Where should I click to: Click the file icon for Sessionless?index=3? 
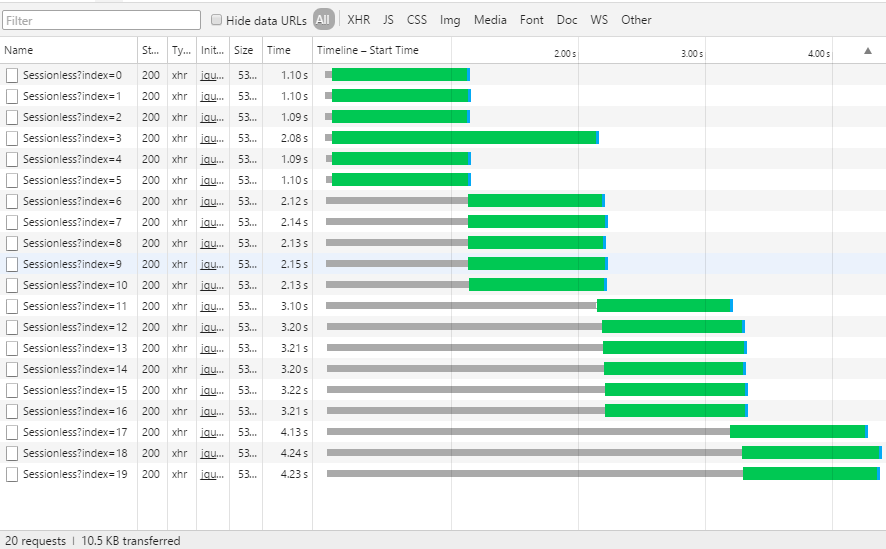point(12,138)
